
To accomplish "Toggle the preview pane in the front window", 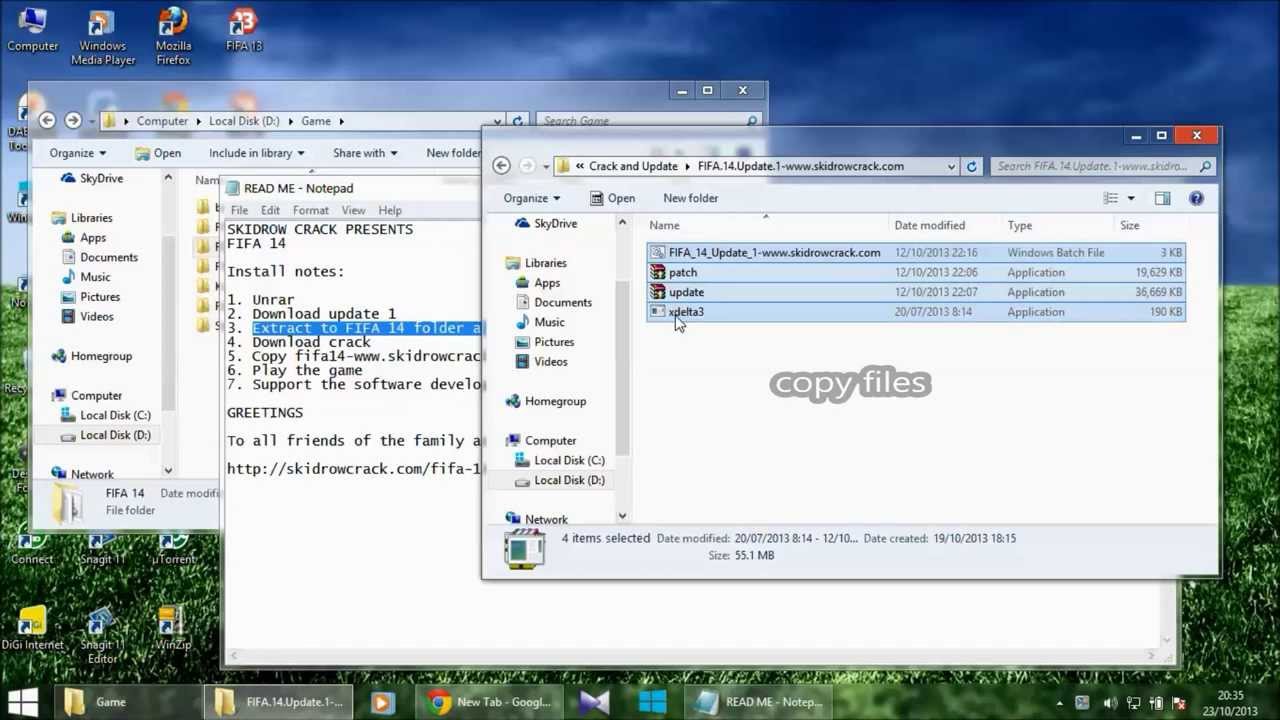I will click(x=1162, y=198).
